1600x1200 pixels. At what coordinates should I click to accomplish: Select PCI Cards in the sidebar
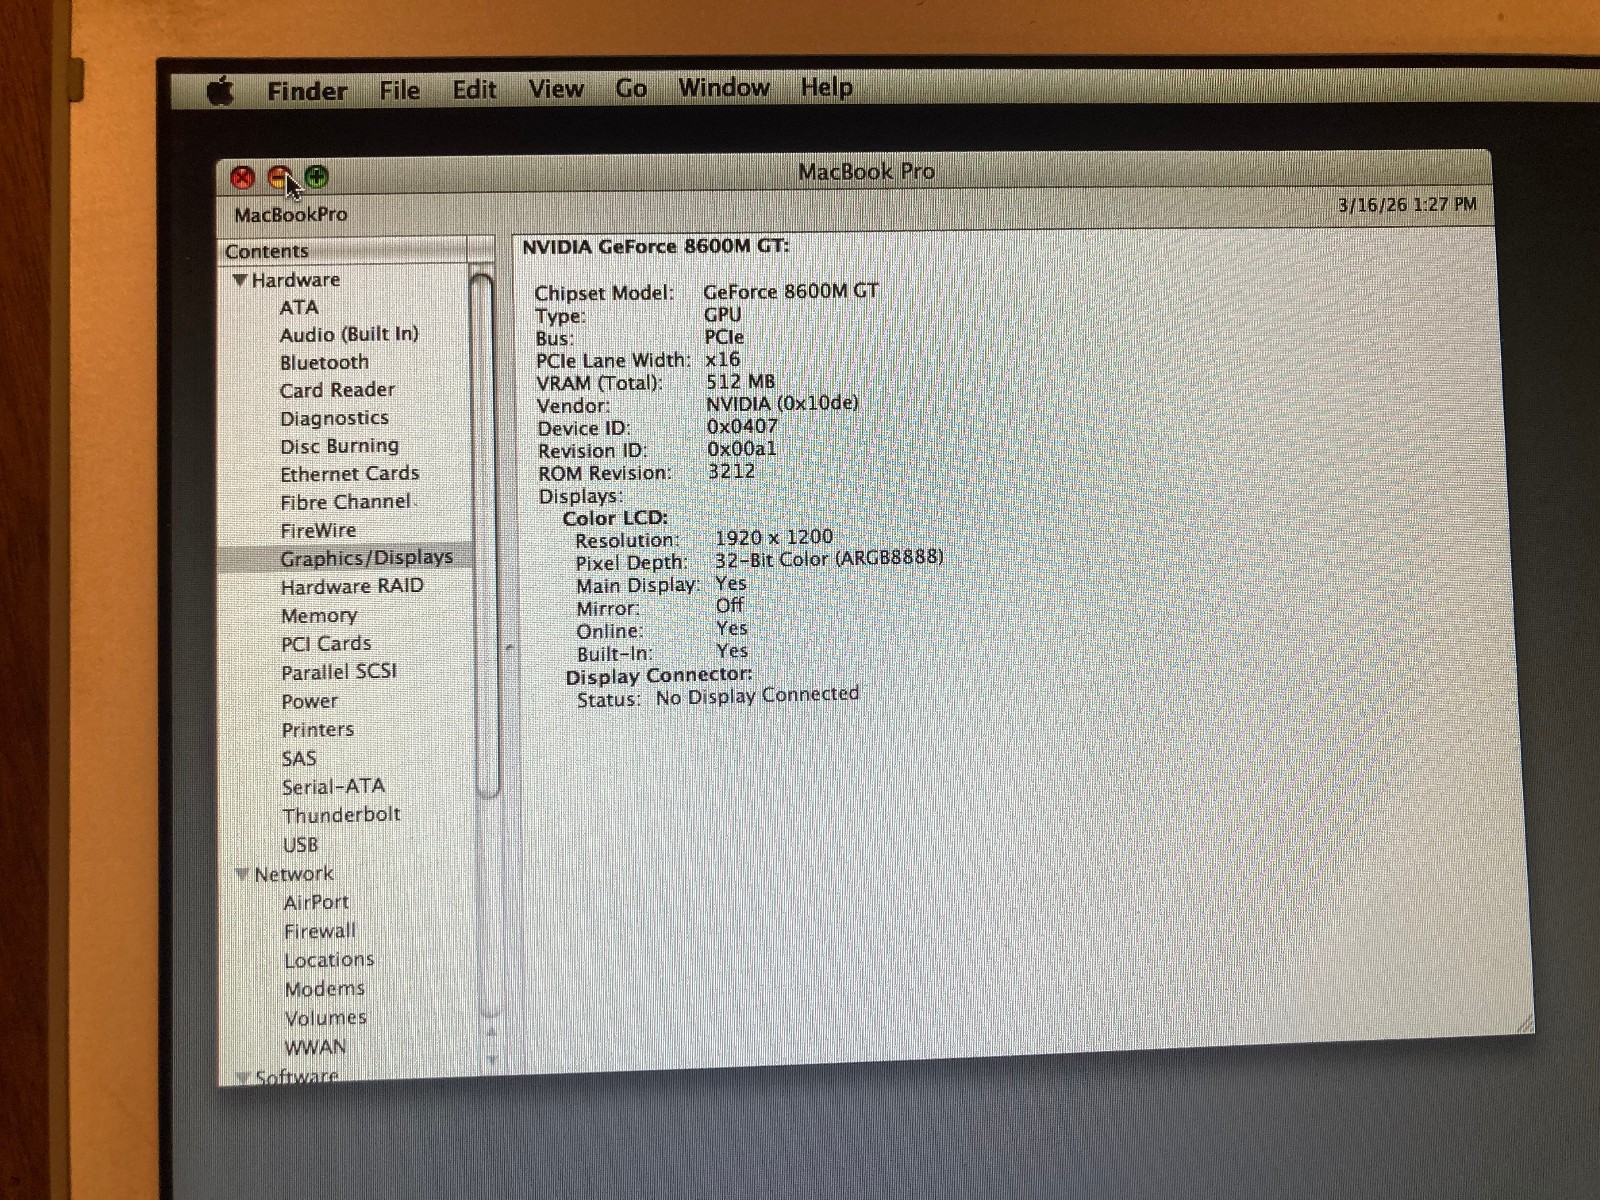tap(326, 644)
